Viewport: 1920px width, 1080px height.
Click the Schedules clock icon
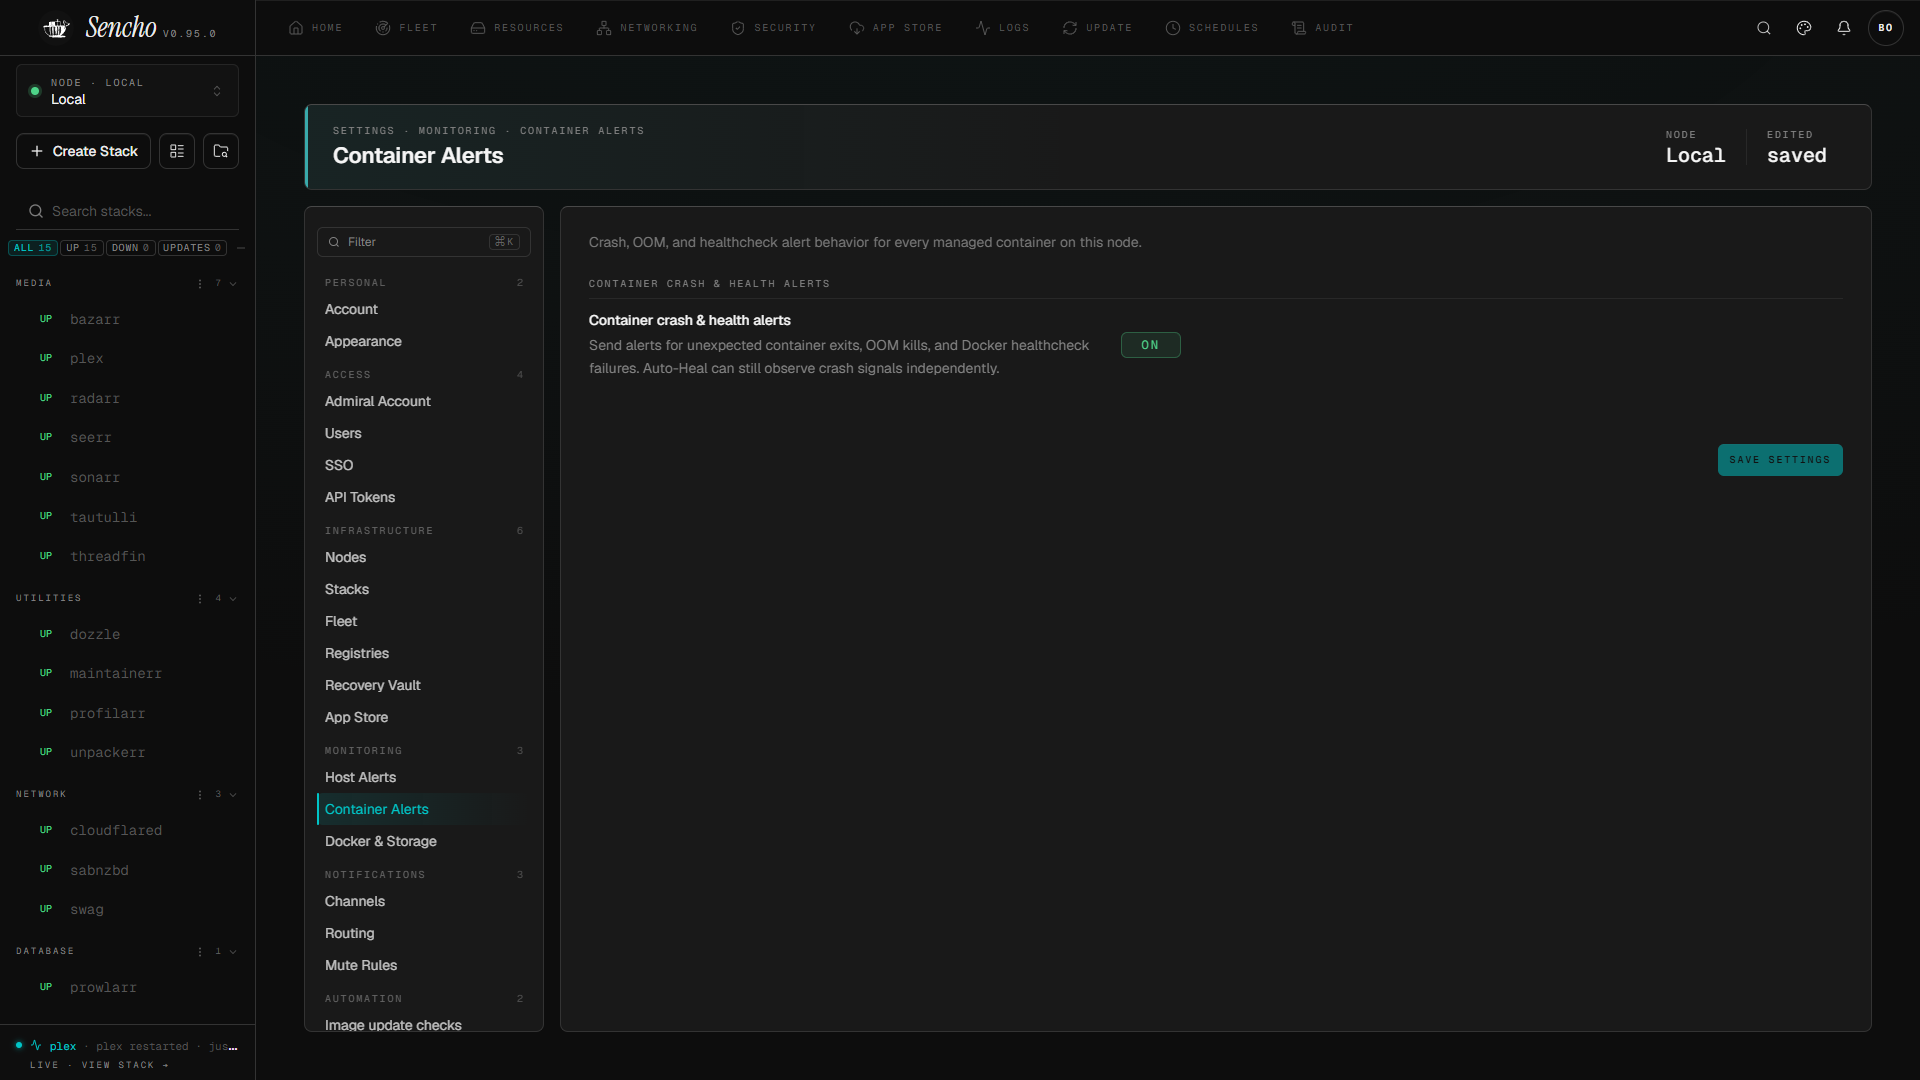[x=1173, y=28]
